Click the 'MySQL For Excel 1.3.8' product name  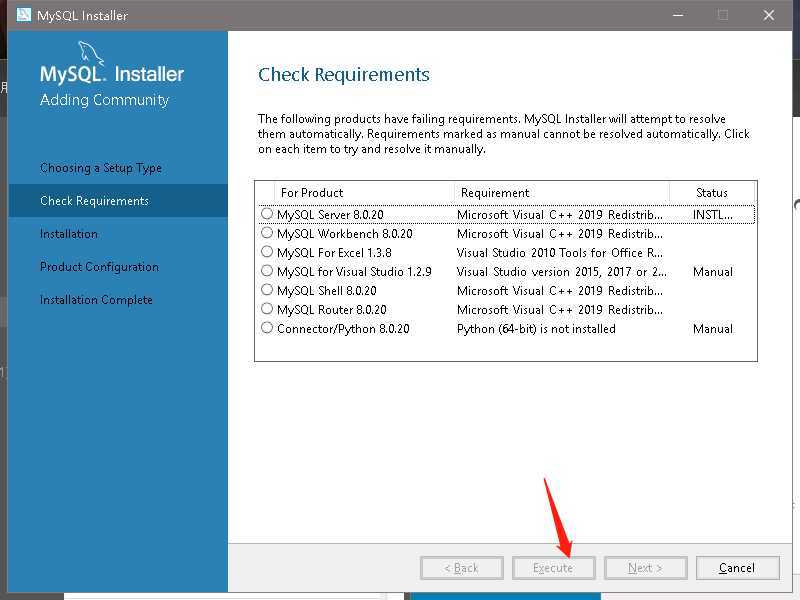pos(334,253)
